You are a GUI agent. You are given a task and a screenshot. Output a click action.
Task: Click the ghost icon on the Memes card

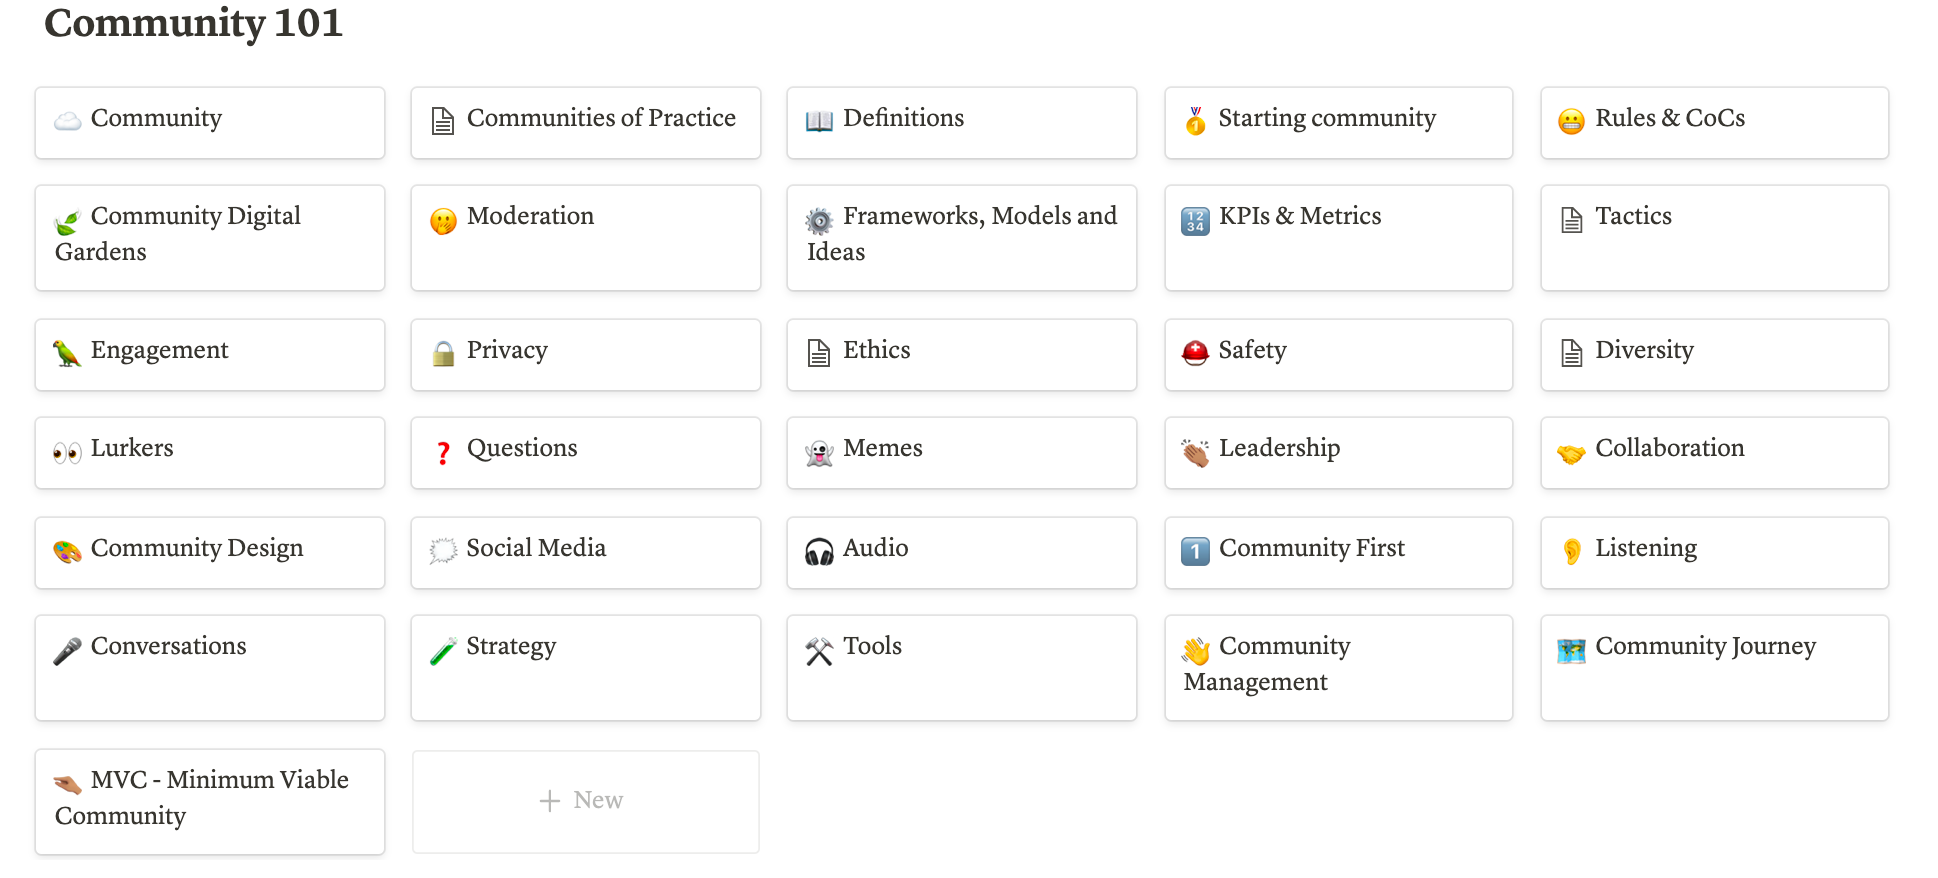click(x=819, y=452)
